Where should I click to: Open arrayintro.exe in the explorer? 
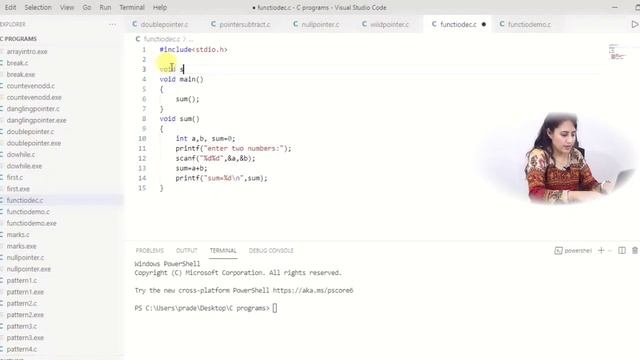(27, 52)
